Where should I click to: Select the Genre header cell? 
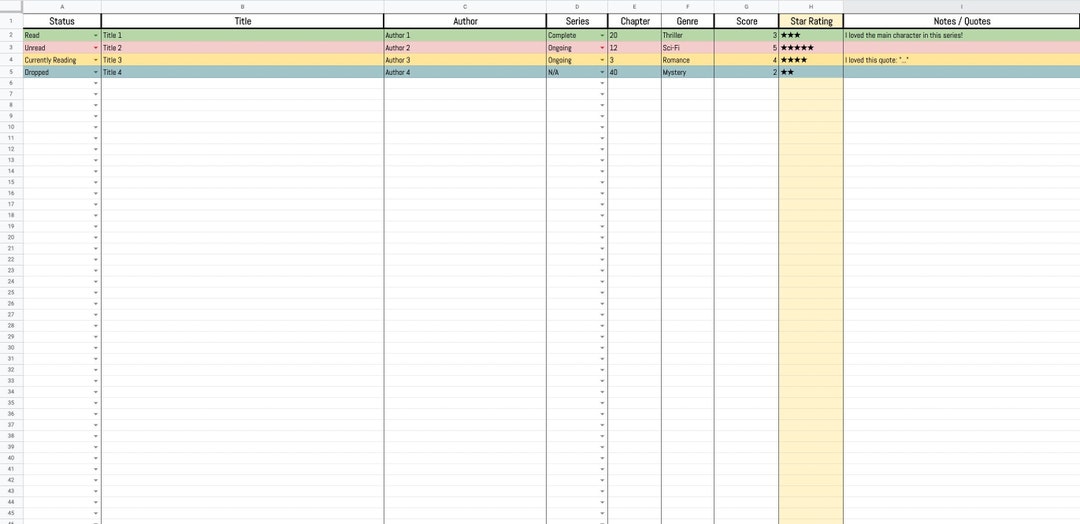pyautogui.click(x=687, y=21)
